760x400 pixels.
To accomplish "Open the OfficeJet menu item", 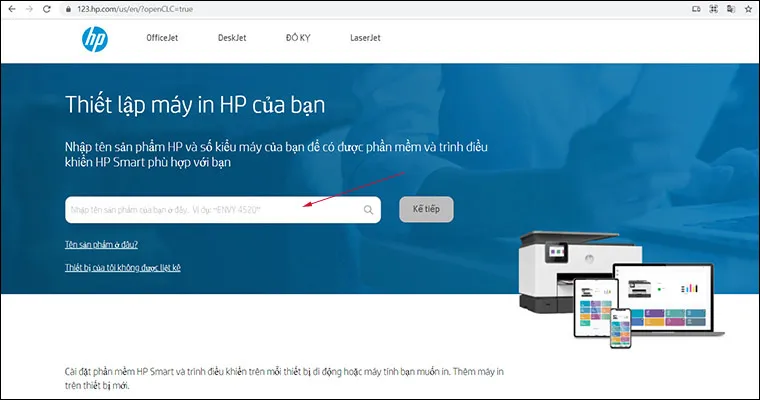I will tap(162, 38).
